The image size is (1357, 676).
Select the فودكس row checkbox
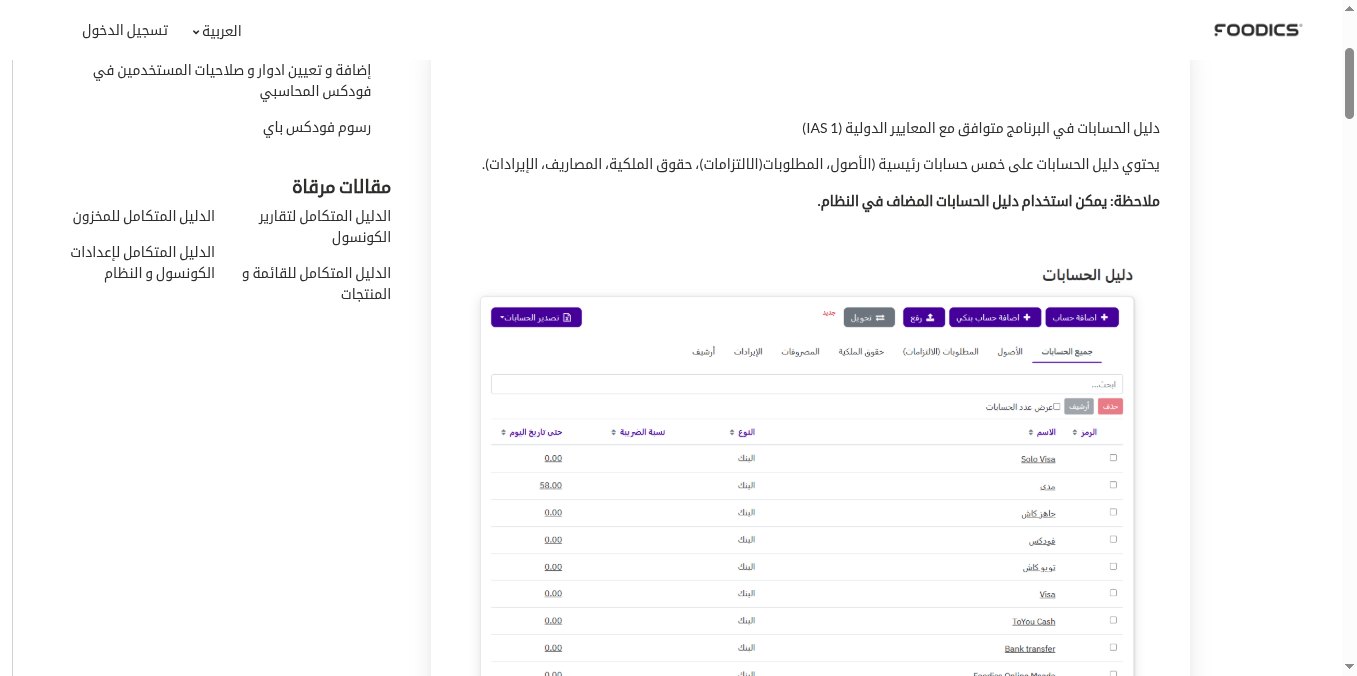tap(1113, 540)
